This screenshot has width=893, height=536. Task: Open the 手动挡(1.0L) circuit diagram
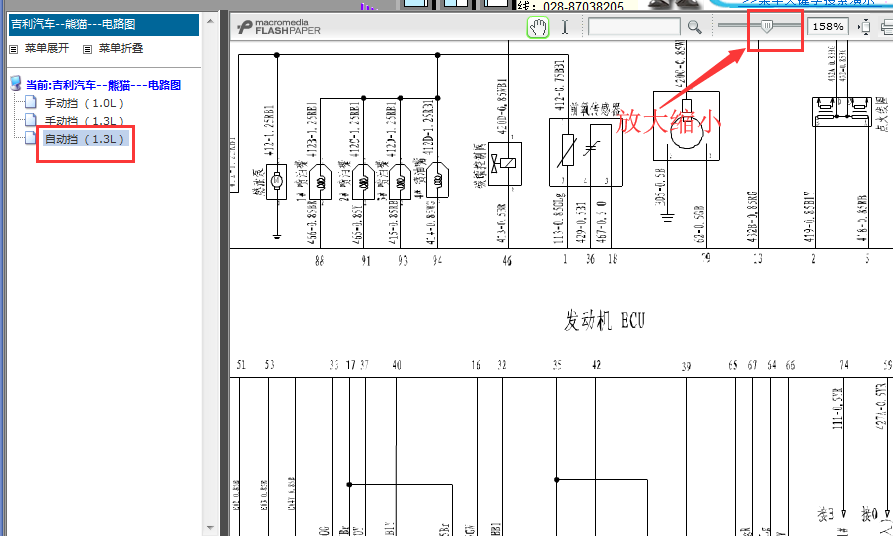(84, 103)
